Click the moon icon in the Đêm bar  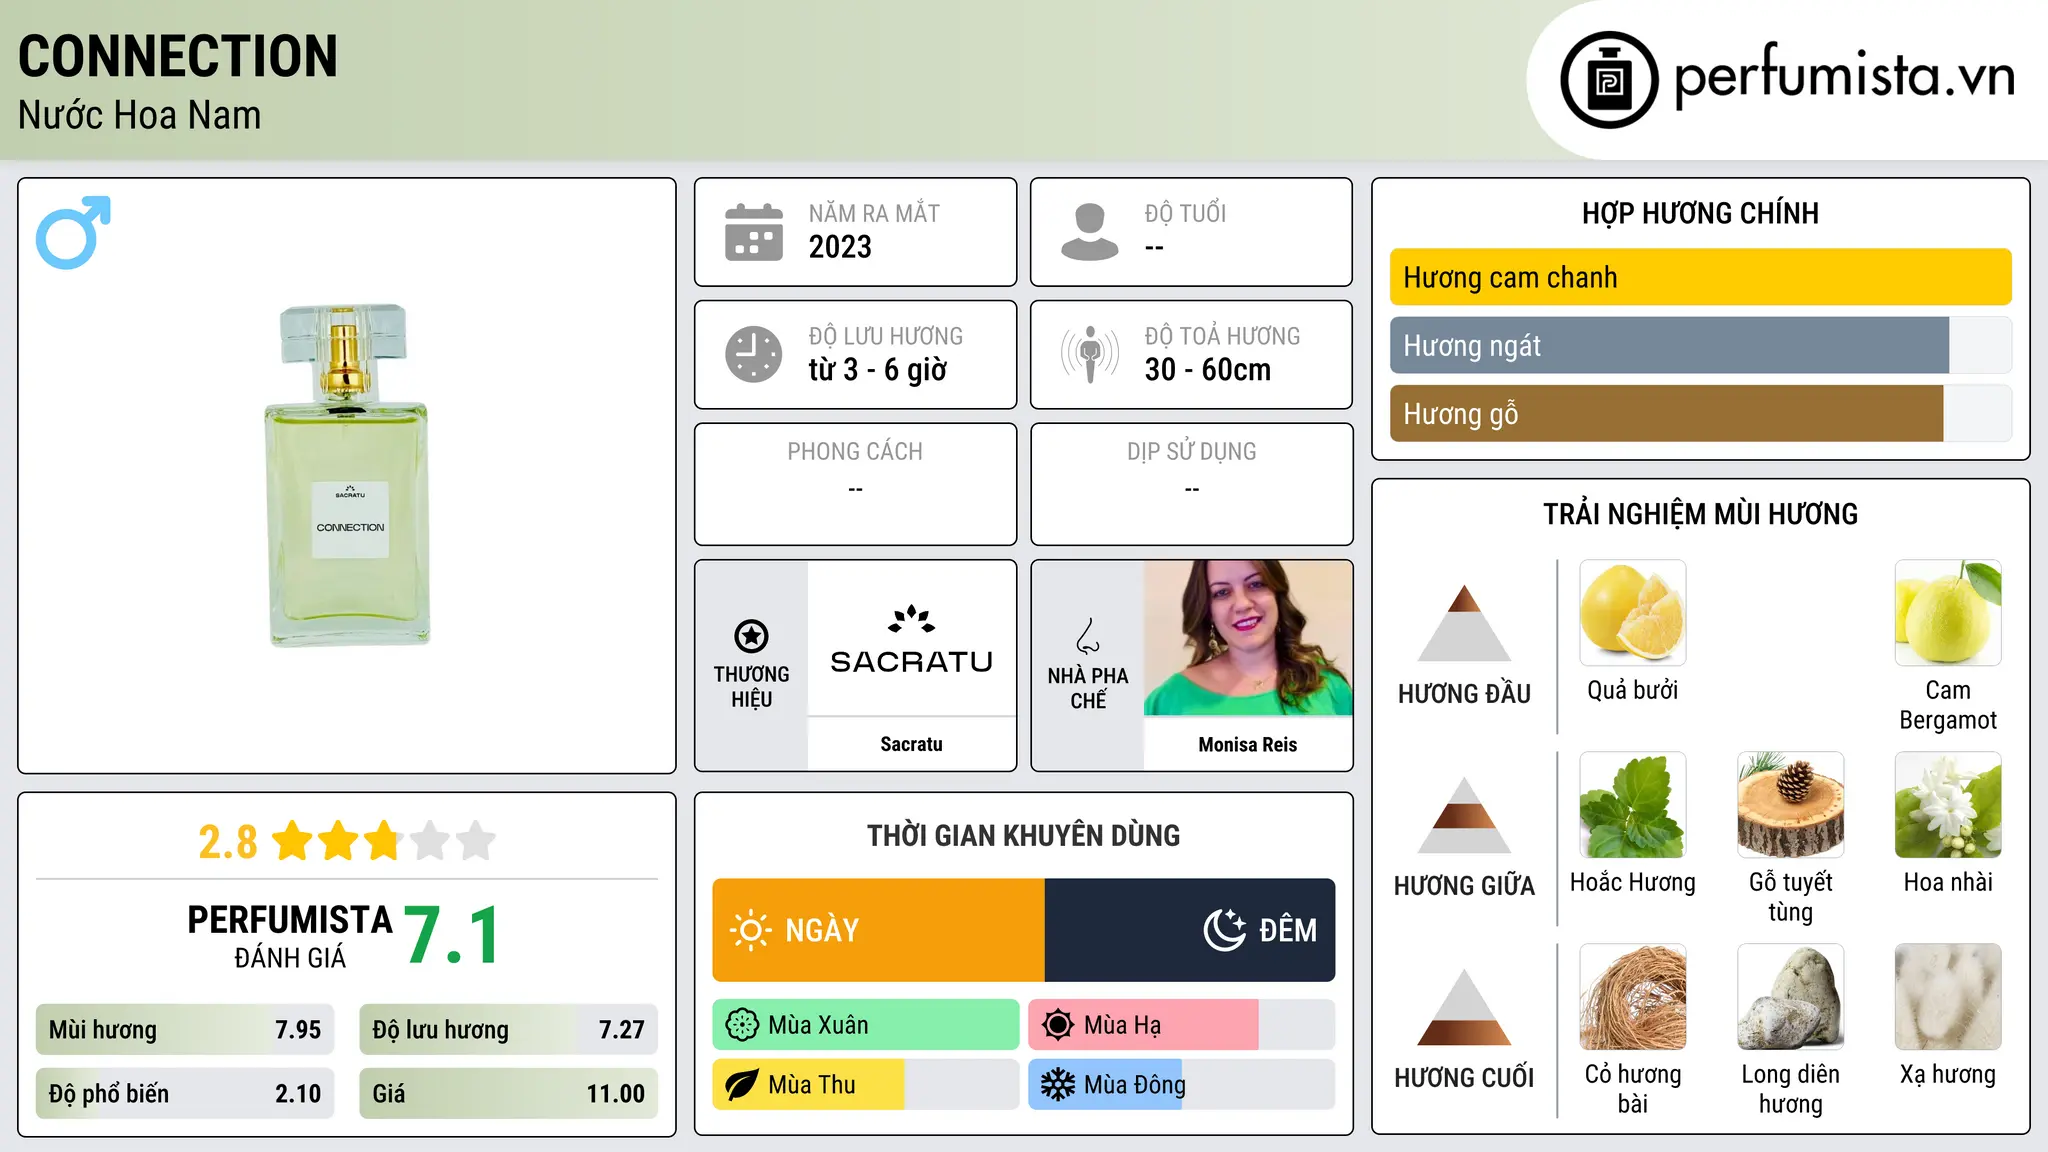(1224, 930)
